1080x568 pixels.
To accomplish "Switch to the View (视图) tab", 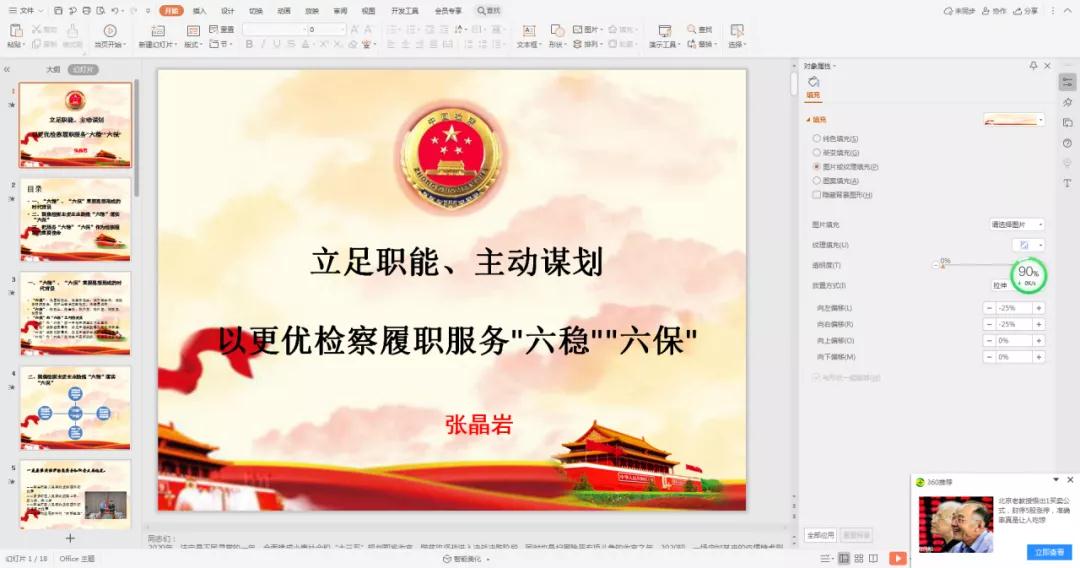I will click(x=368, y=11).
